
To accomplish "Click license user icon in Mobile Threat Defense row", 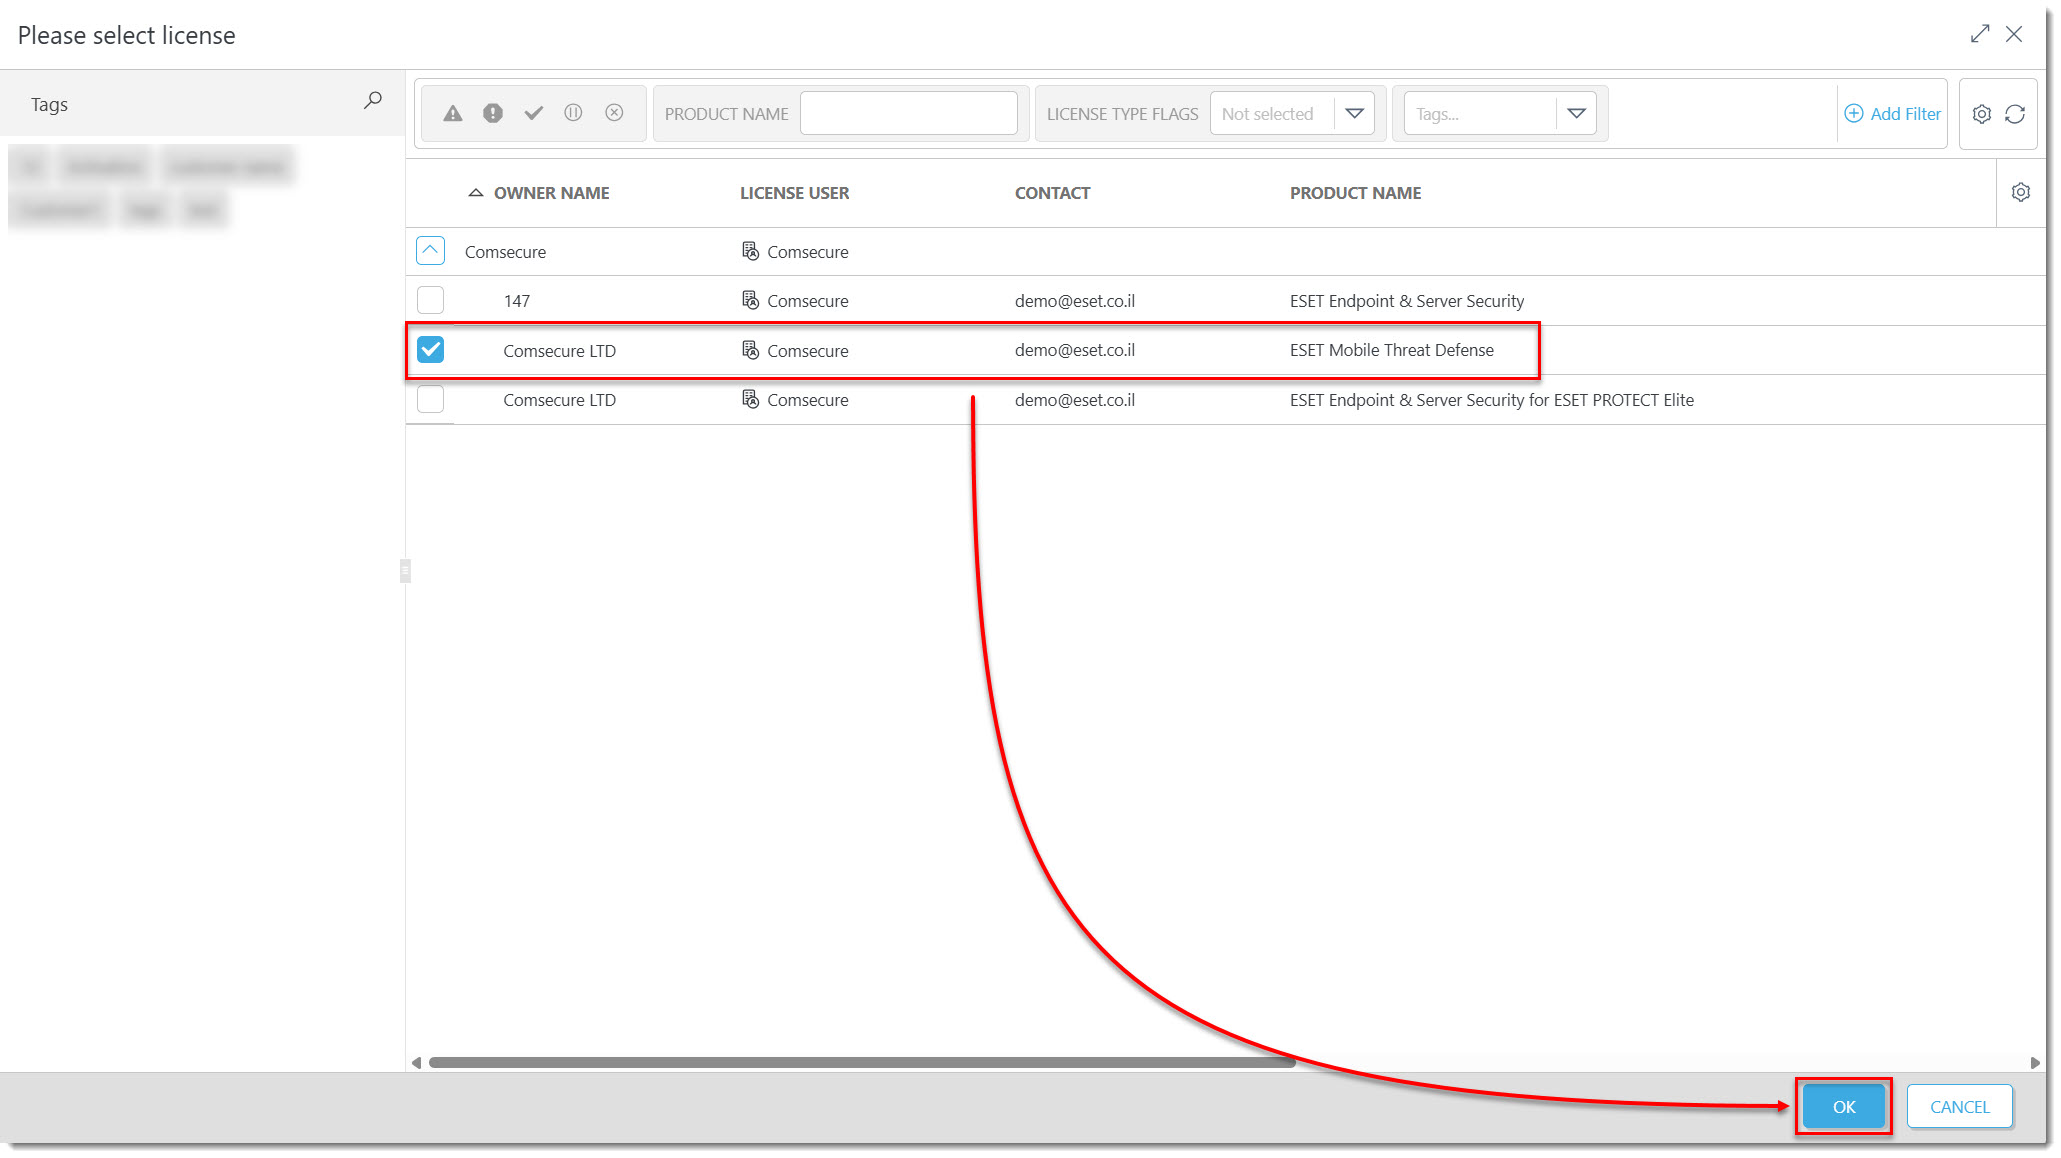I will point(750,350).
